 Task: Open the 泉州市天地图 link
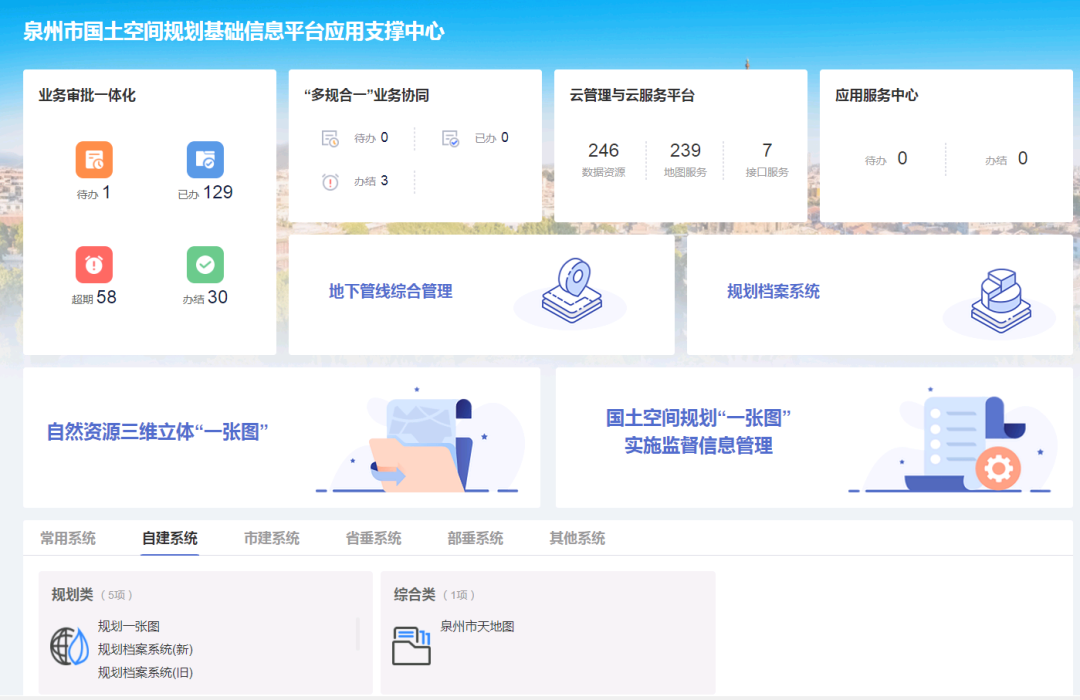click(477, 626)
